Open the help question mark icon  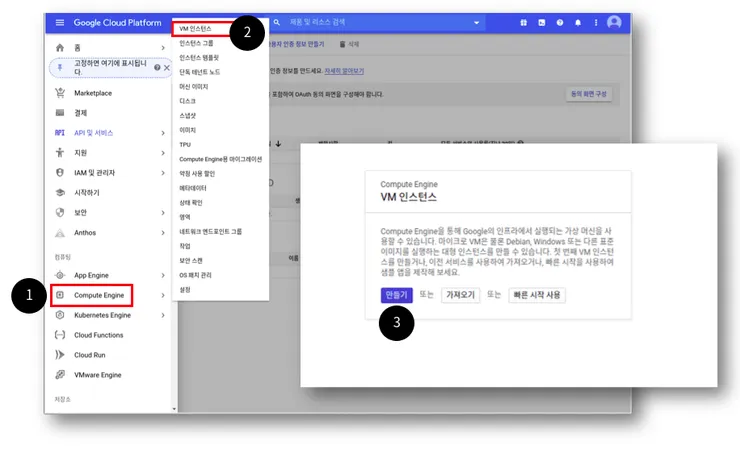[x=560, y=23]
